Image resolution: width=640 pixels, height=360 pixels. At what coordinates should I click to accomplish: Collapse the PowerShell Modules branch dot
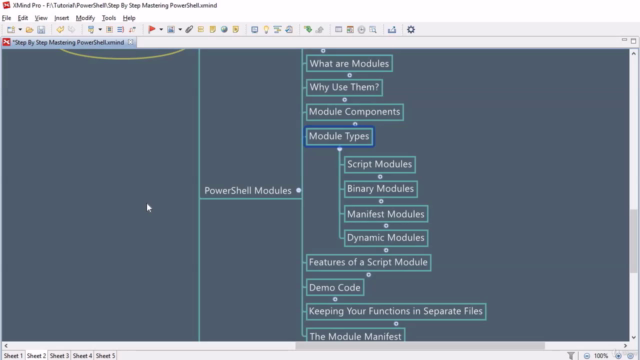[x=298, y=190]
